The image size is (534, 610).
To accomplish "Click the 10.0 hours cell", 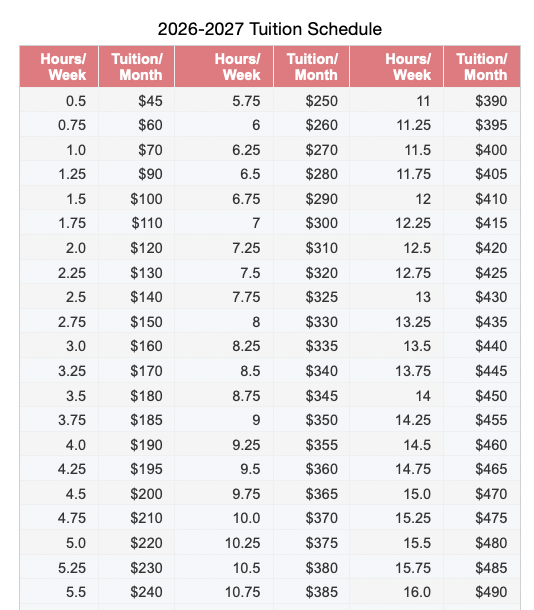I will click(224, 518).
